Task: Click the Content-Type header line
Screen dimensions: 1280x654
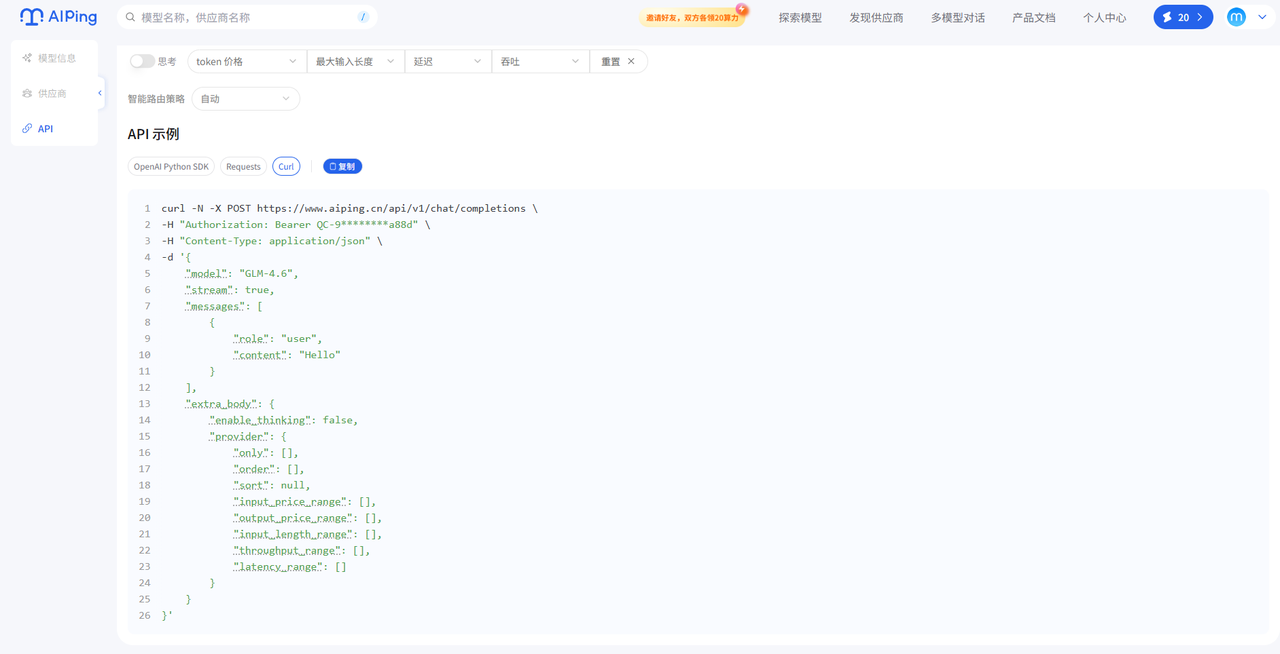Action: click(272, 241)
